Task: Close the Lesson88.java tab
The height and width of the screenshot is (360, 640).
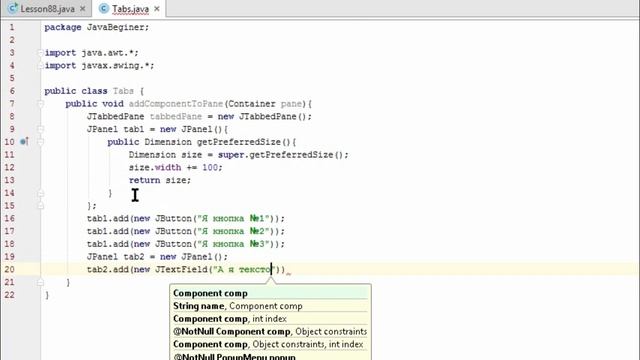Action: [83, 9]
